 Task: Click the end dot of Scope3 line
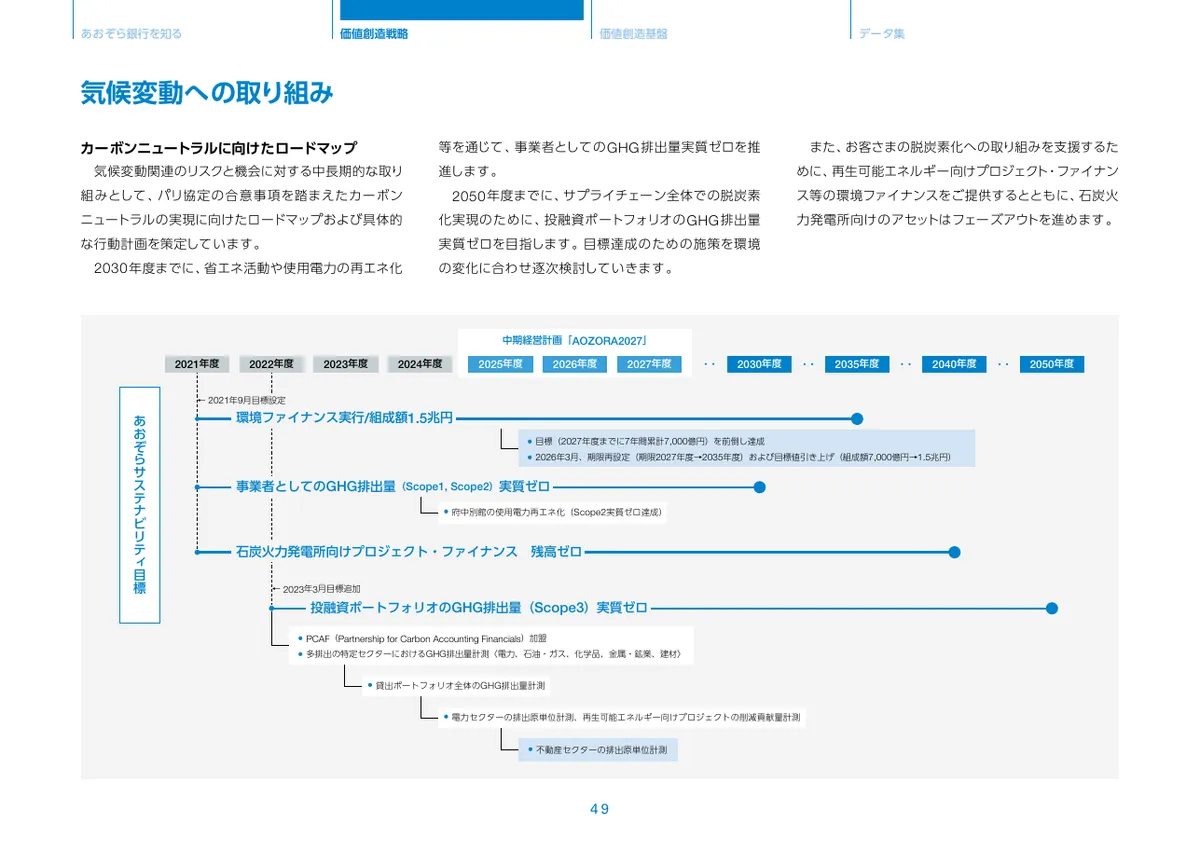[x=1051, y=608]
